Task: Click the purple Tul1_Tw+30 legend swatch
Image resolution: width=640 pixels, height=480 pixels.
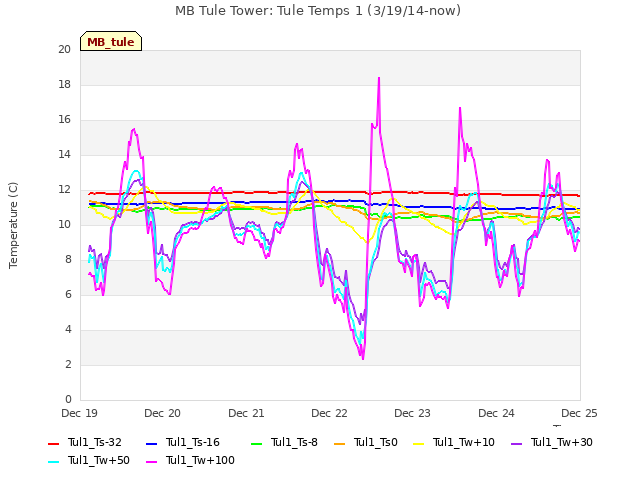Action: tap(516, 443)
